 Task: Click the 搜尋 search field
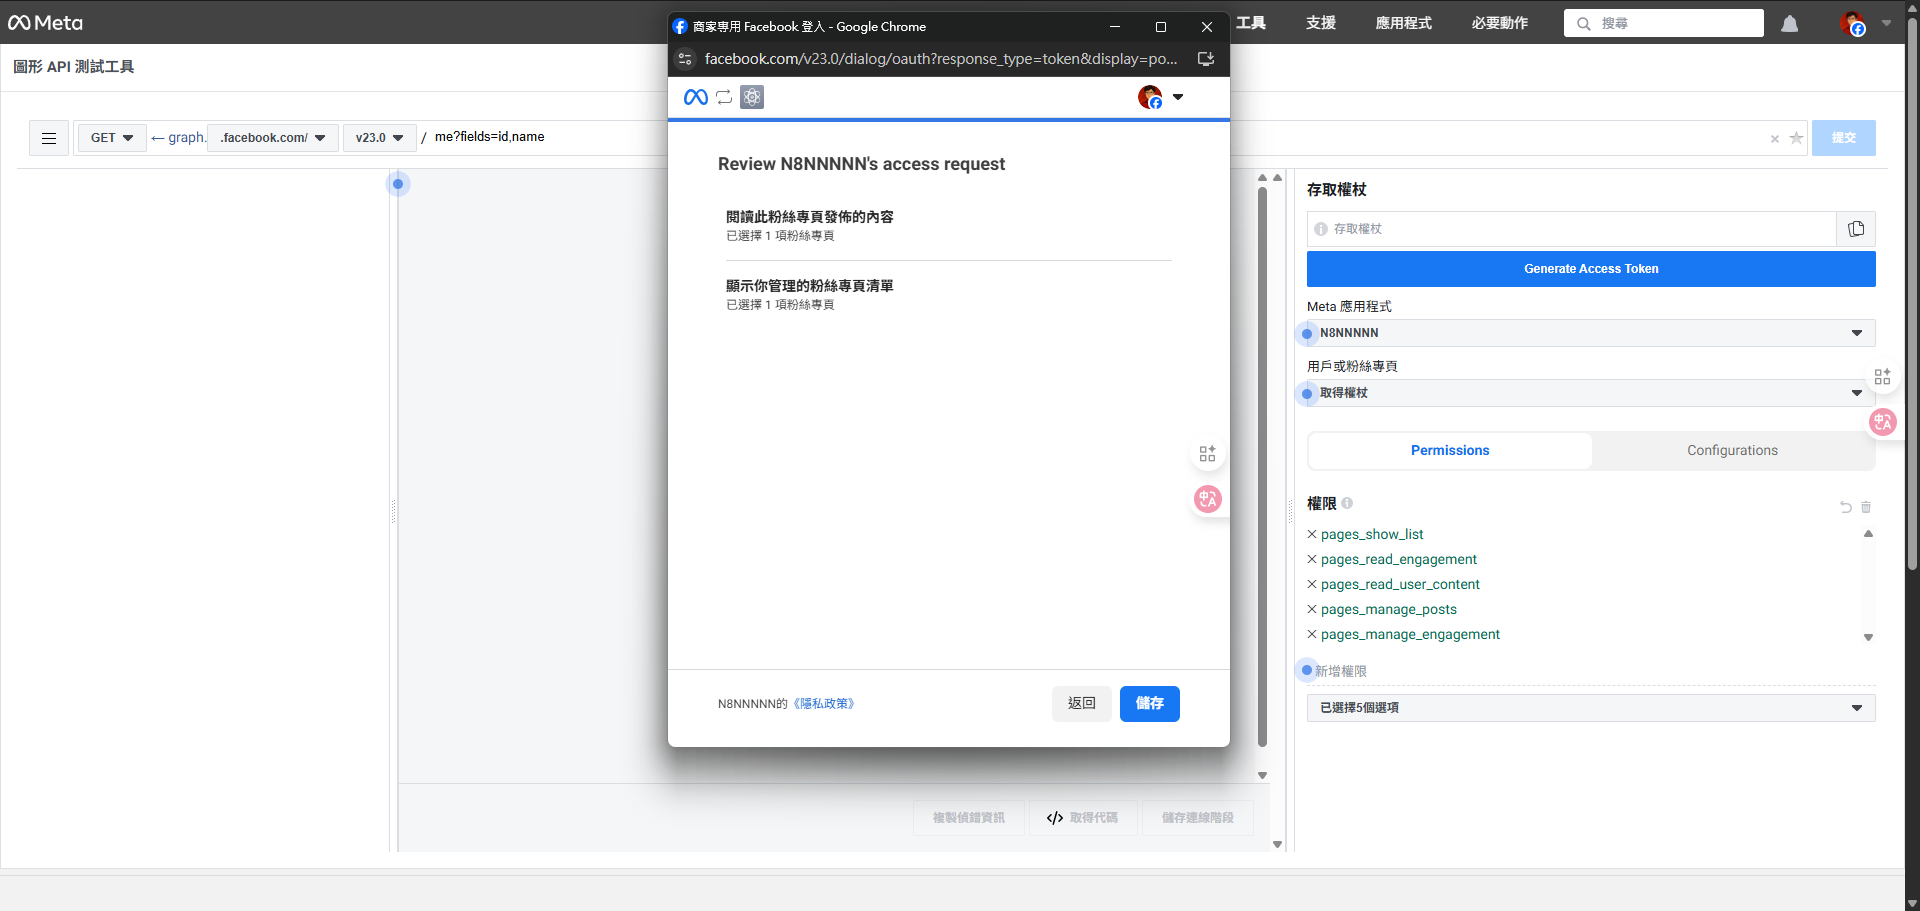click(1663, 23)
